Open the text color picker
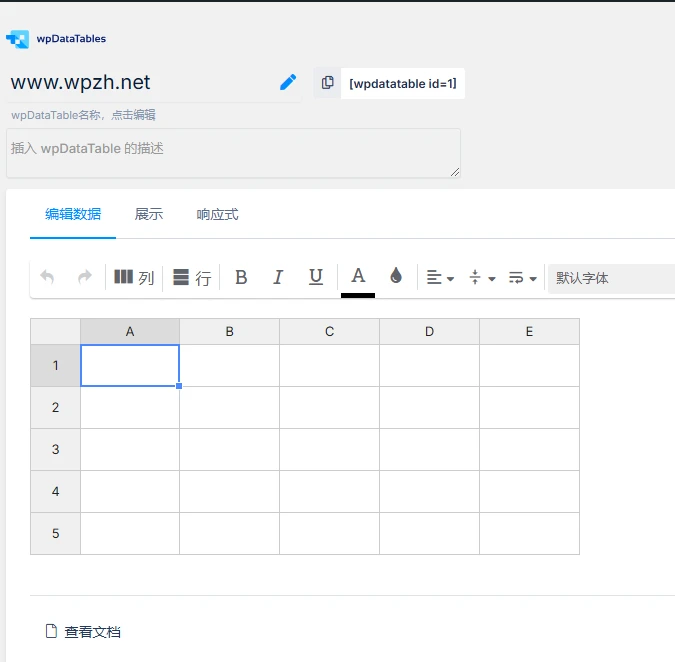 pyautogui.click(x=358, y=281)
